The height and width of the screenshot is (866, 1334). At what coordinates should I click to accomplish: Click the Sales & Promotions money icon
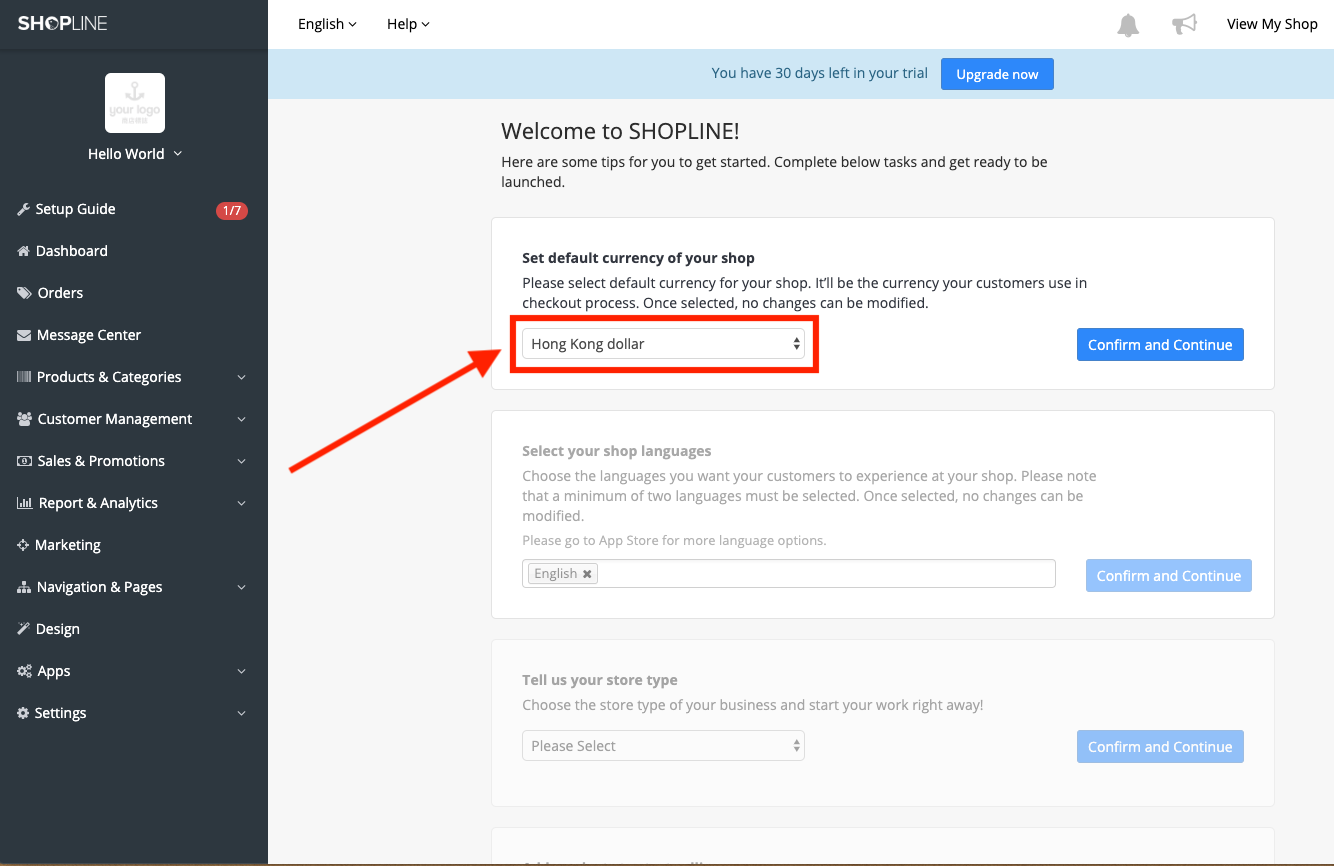[25, 461]
